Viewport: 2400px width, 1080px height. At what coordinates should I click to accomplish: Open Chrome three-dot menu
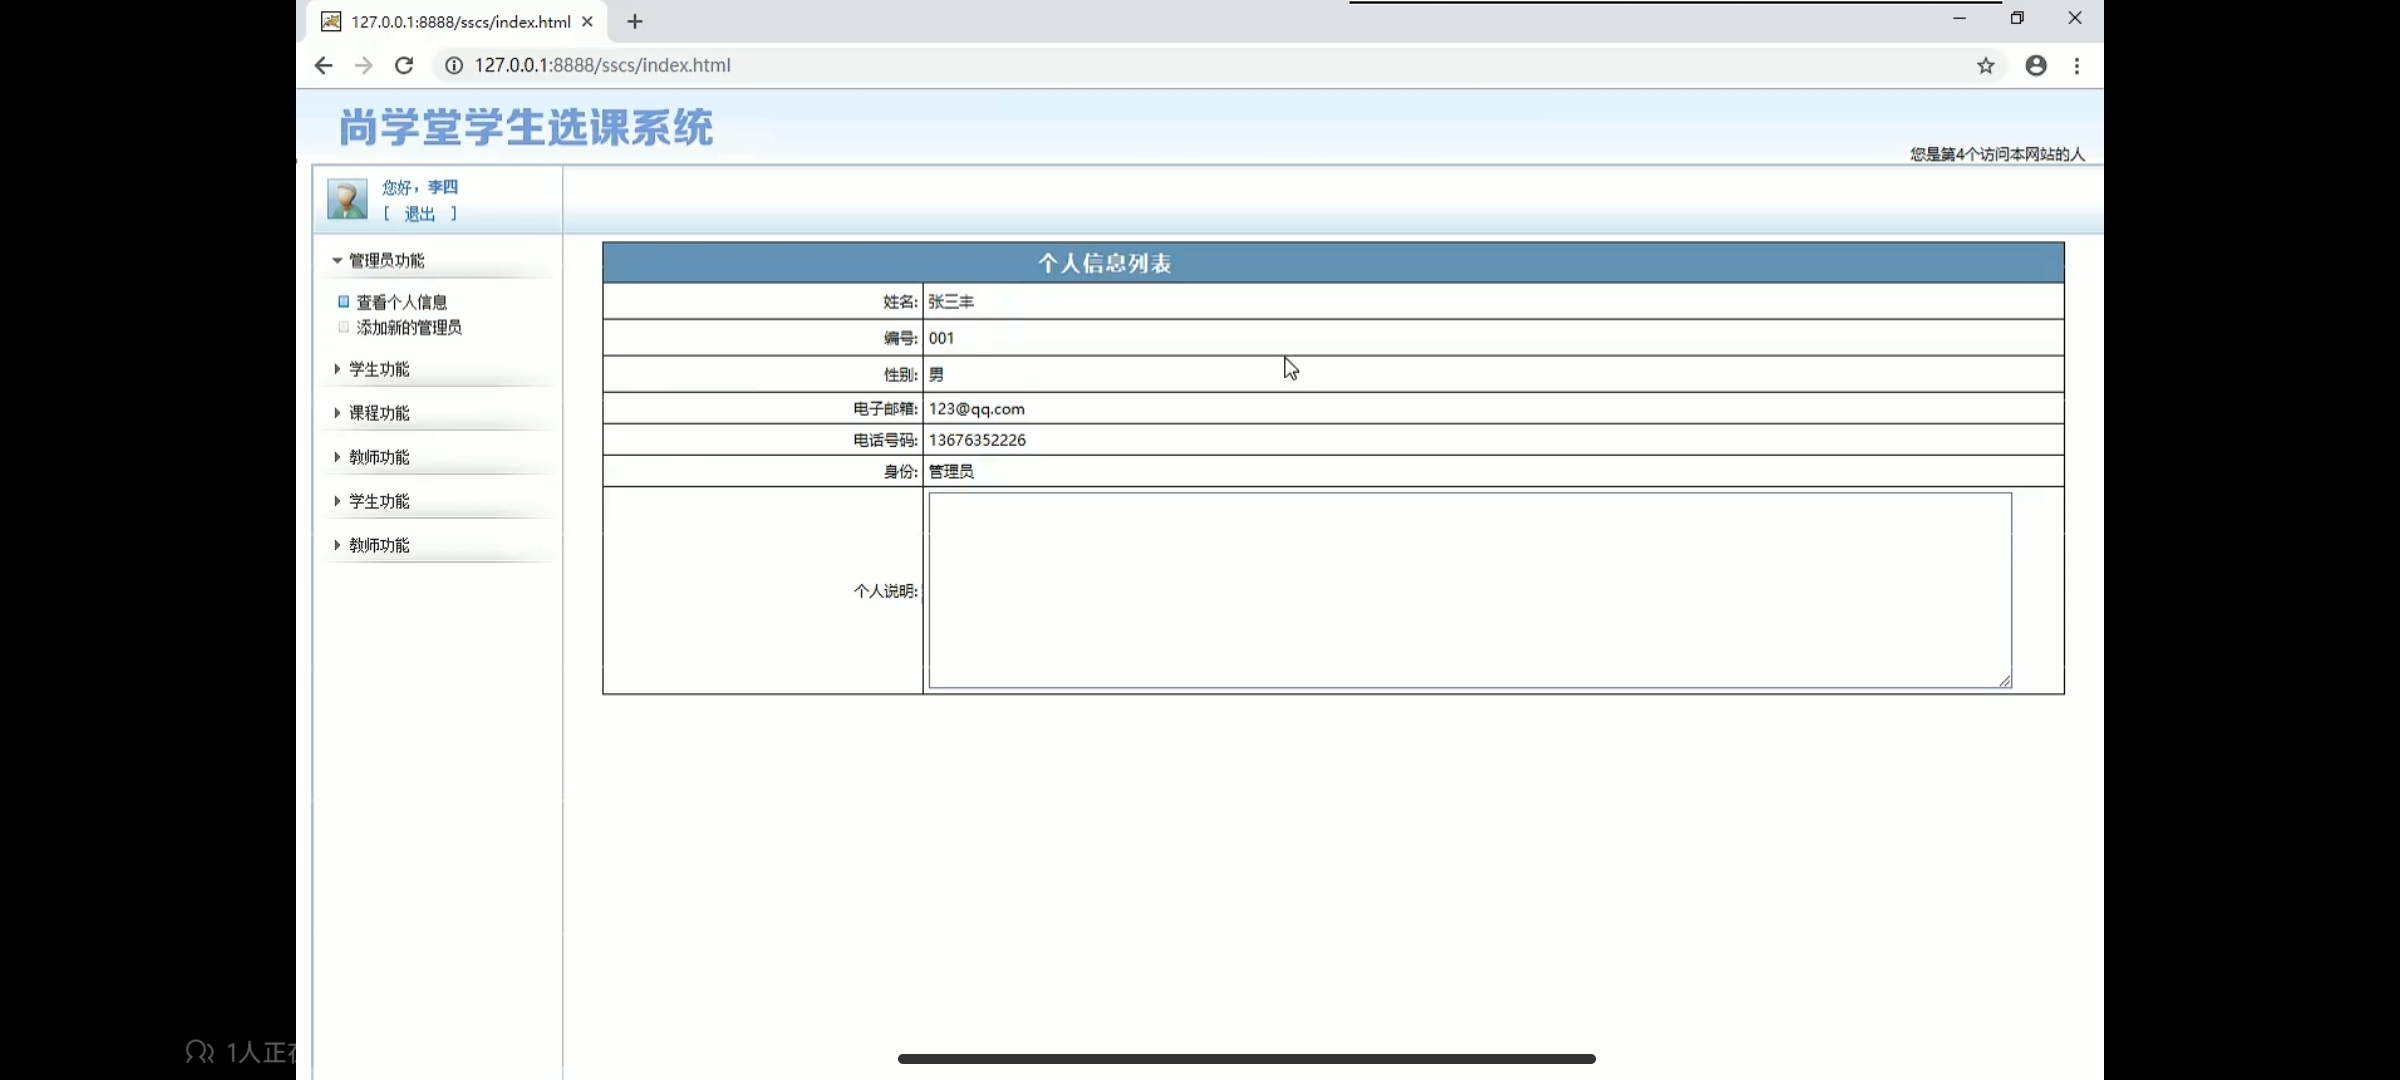(x=2077, y=66)
